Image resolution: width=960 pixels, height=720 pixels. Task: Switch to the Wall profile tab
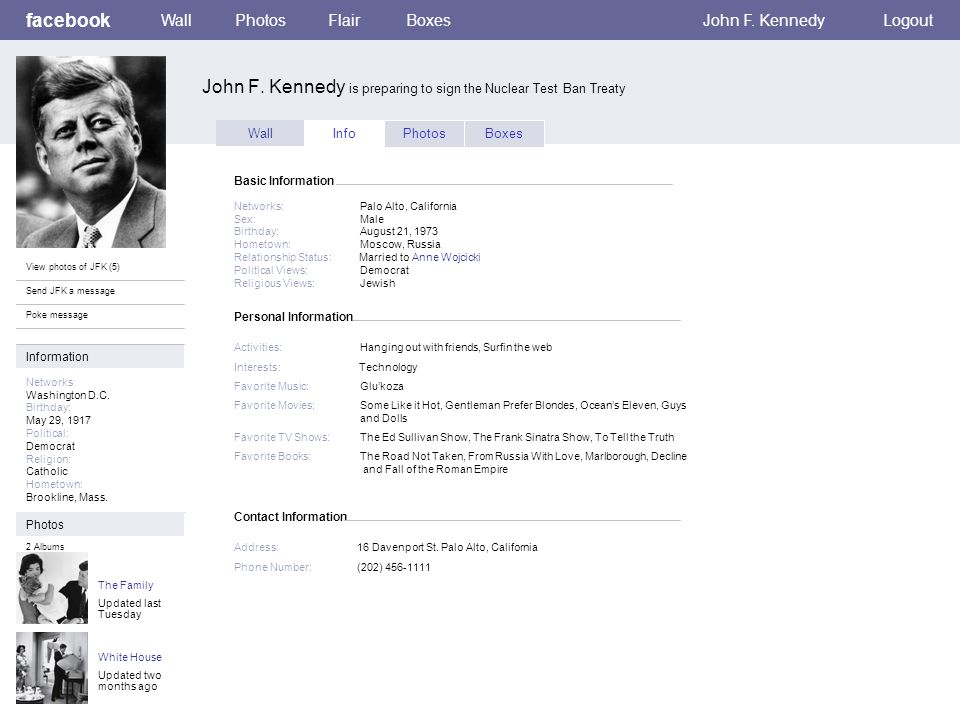260,133
